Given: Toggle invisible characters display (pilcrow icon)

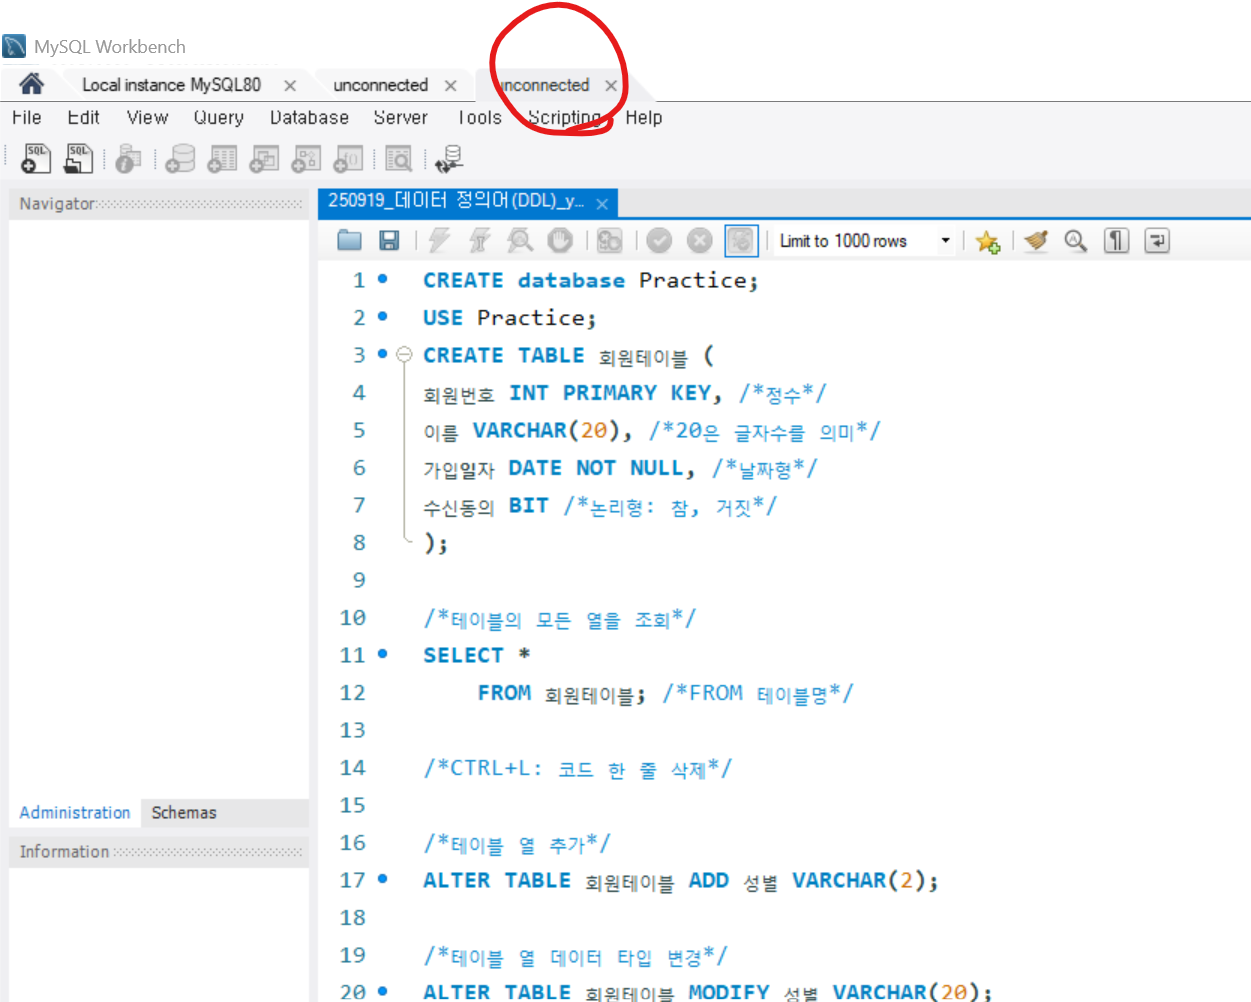Looking at the screenshot, I should point(1116,241).
